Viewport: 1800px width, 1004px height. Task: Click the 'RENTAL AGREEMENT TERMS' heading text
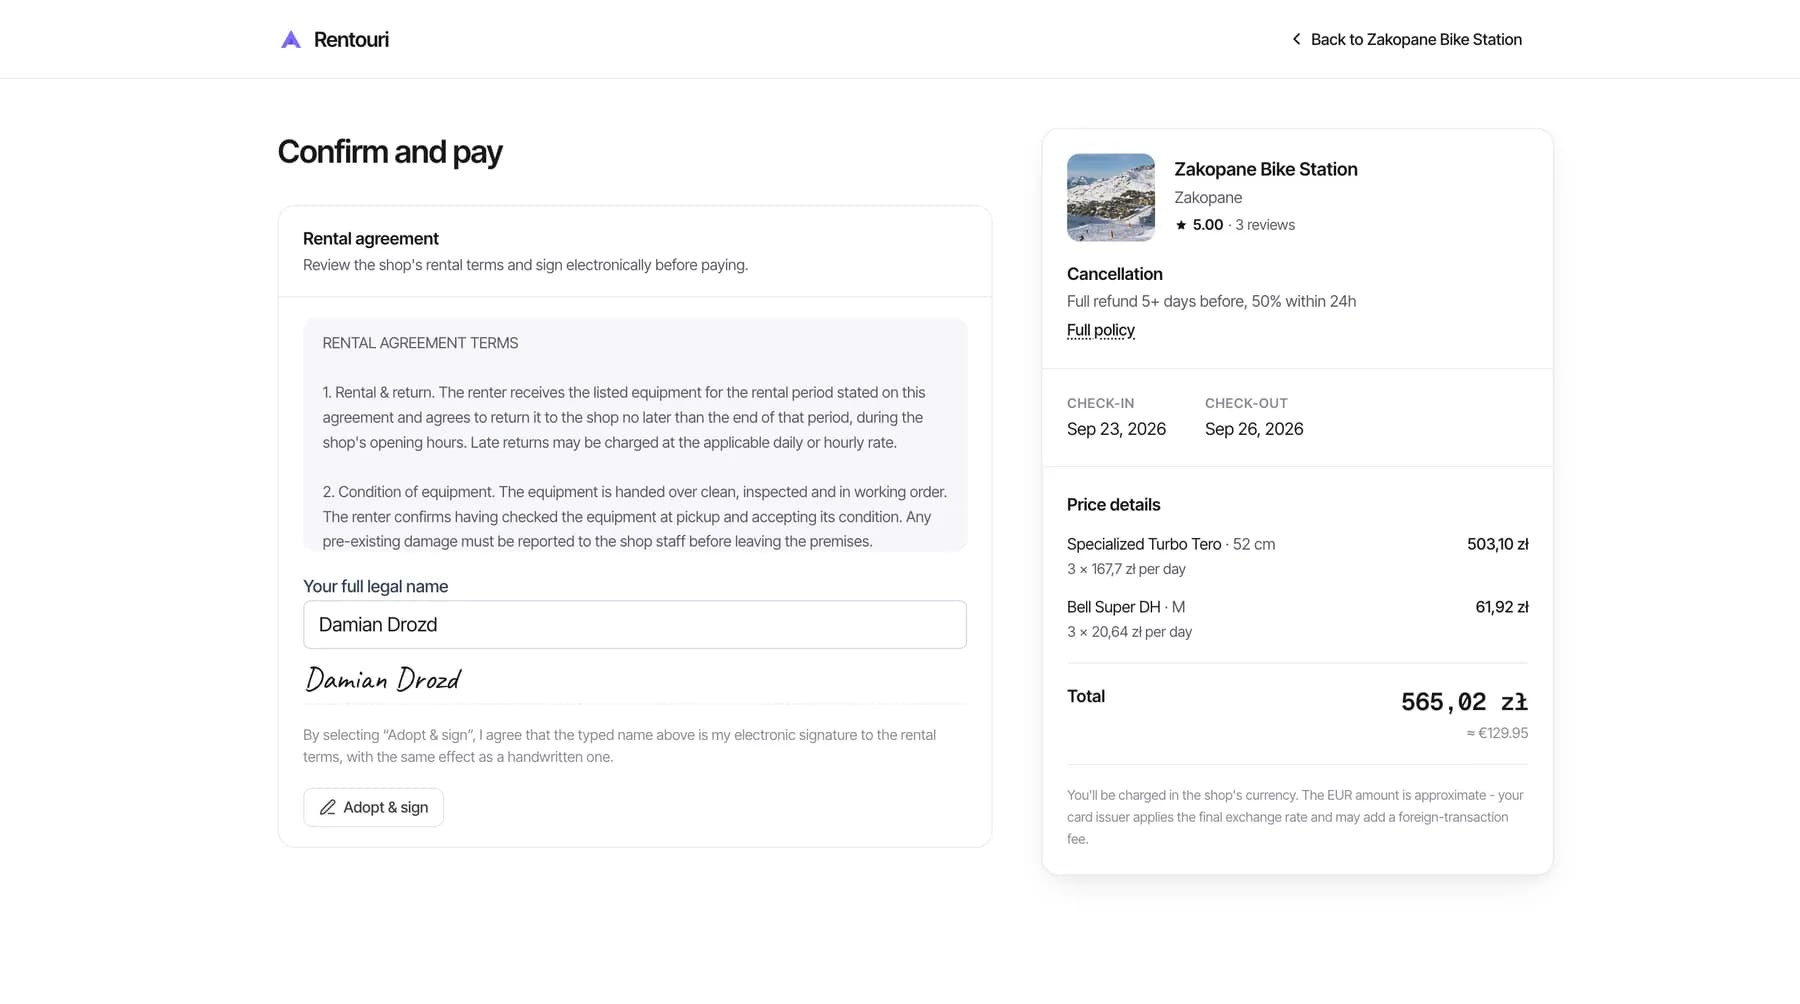click(x=420, y=343)
